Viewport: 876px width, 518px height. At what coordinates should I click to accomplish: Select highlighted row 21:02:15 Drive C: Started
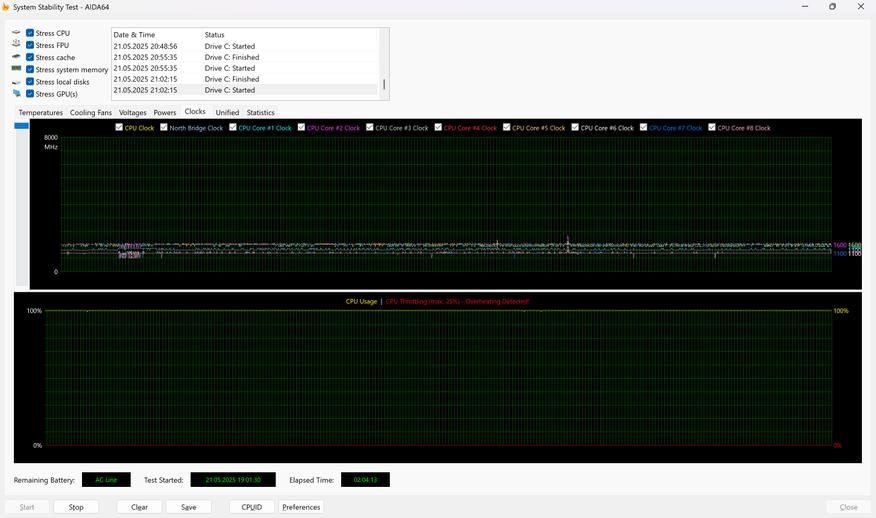pos(245,90)
